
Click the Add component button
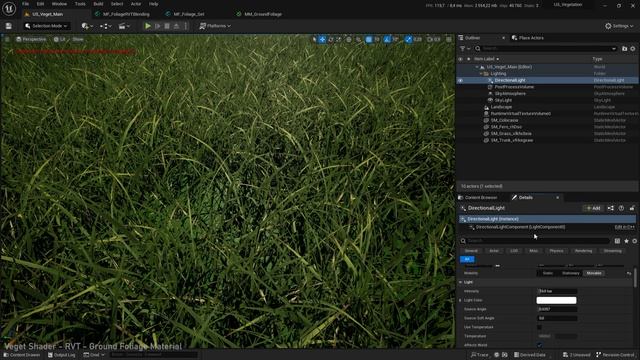(593, 208)
